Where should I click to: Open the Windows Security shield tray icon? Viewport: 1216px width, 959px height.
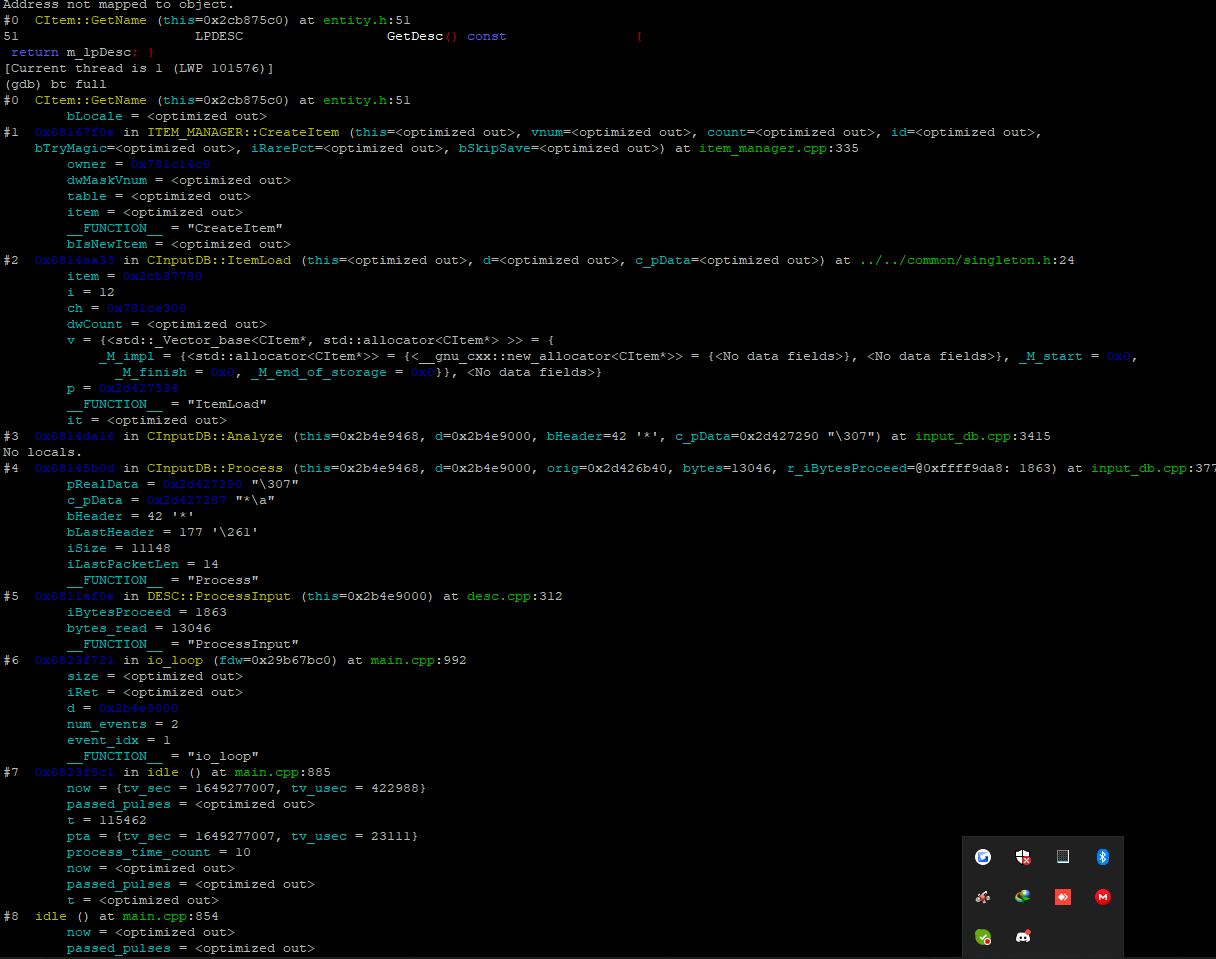coord(1023,857)
